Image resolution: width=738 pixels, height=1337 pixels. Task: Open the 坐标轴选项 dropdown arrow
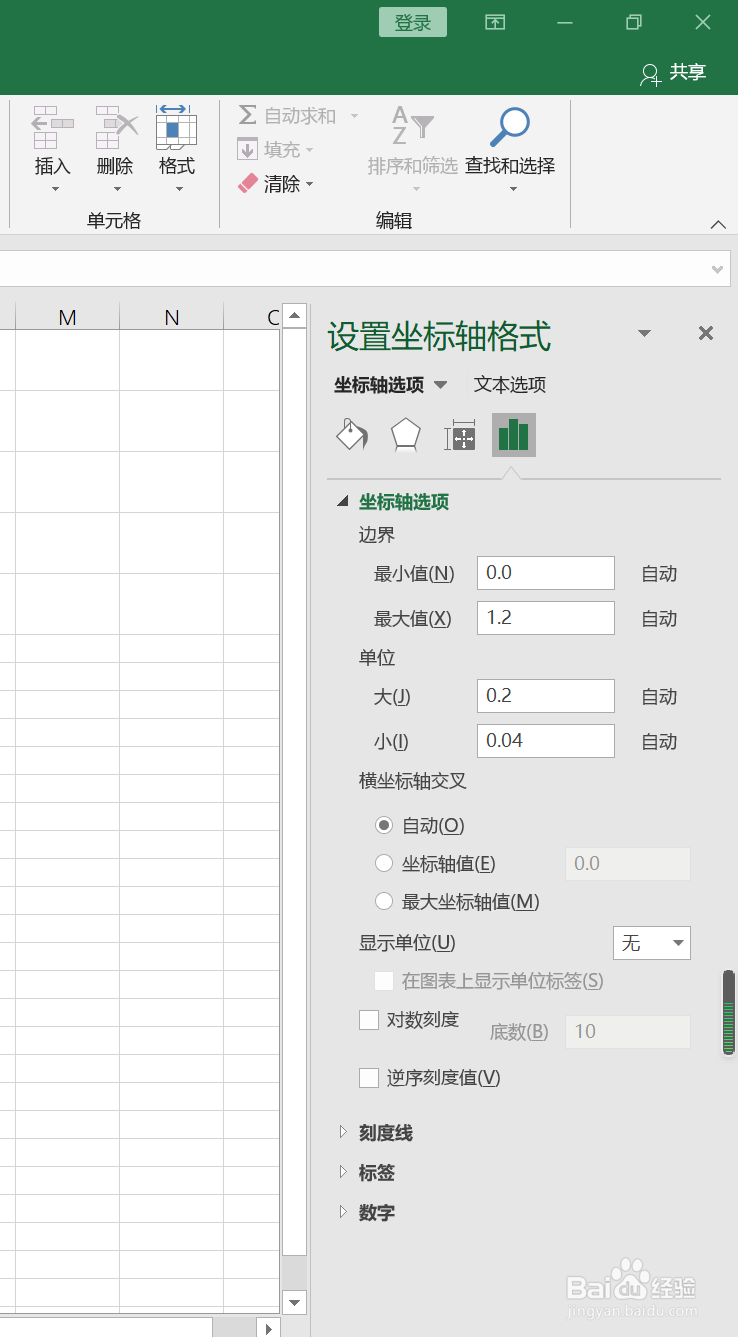pos(440,385)
